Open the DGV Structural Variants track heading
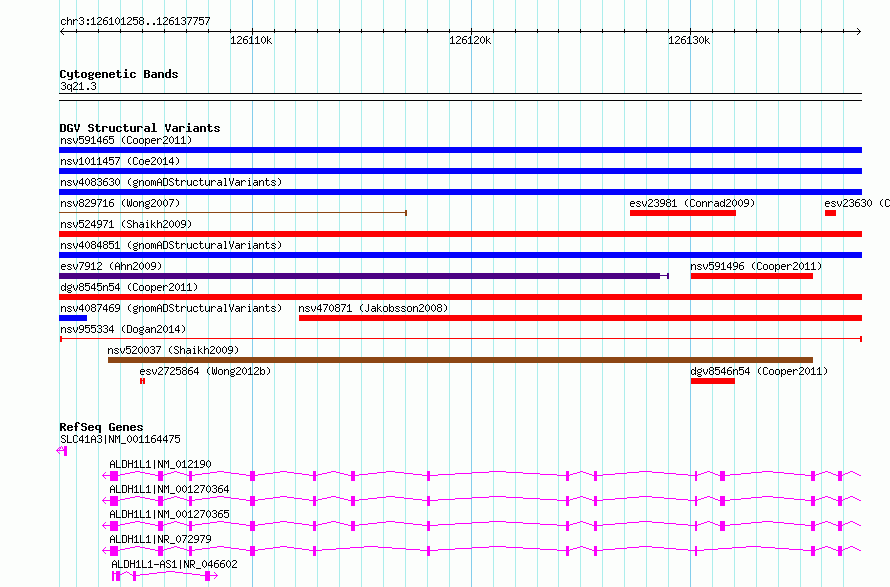The height and width of the screenshot is (587, 890). tap(140, 128)
